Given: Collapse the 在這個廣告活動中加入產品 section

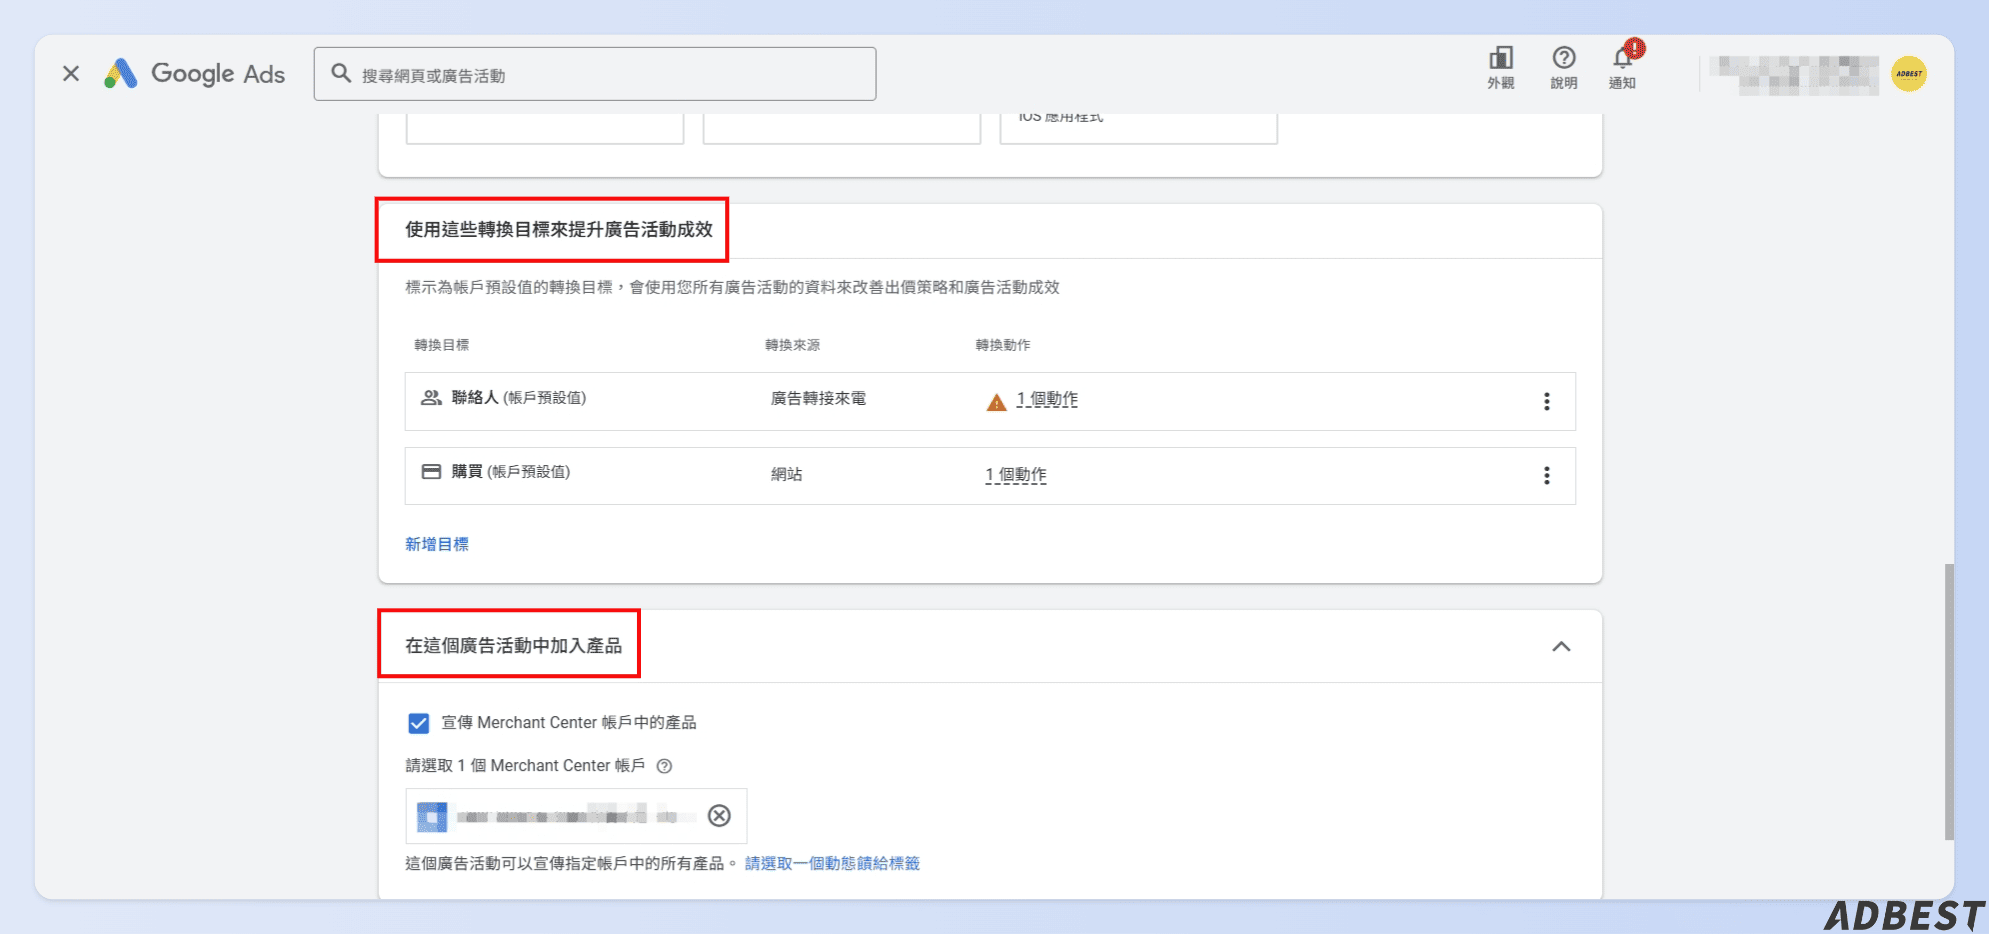Looking at the screenshot, I should tap(1561, 646).
